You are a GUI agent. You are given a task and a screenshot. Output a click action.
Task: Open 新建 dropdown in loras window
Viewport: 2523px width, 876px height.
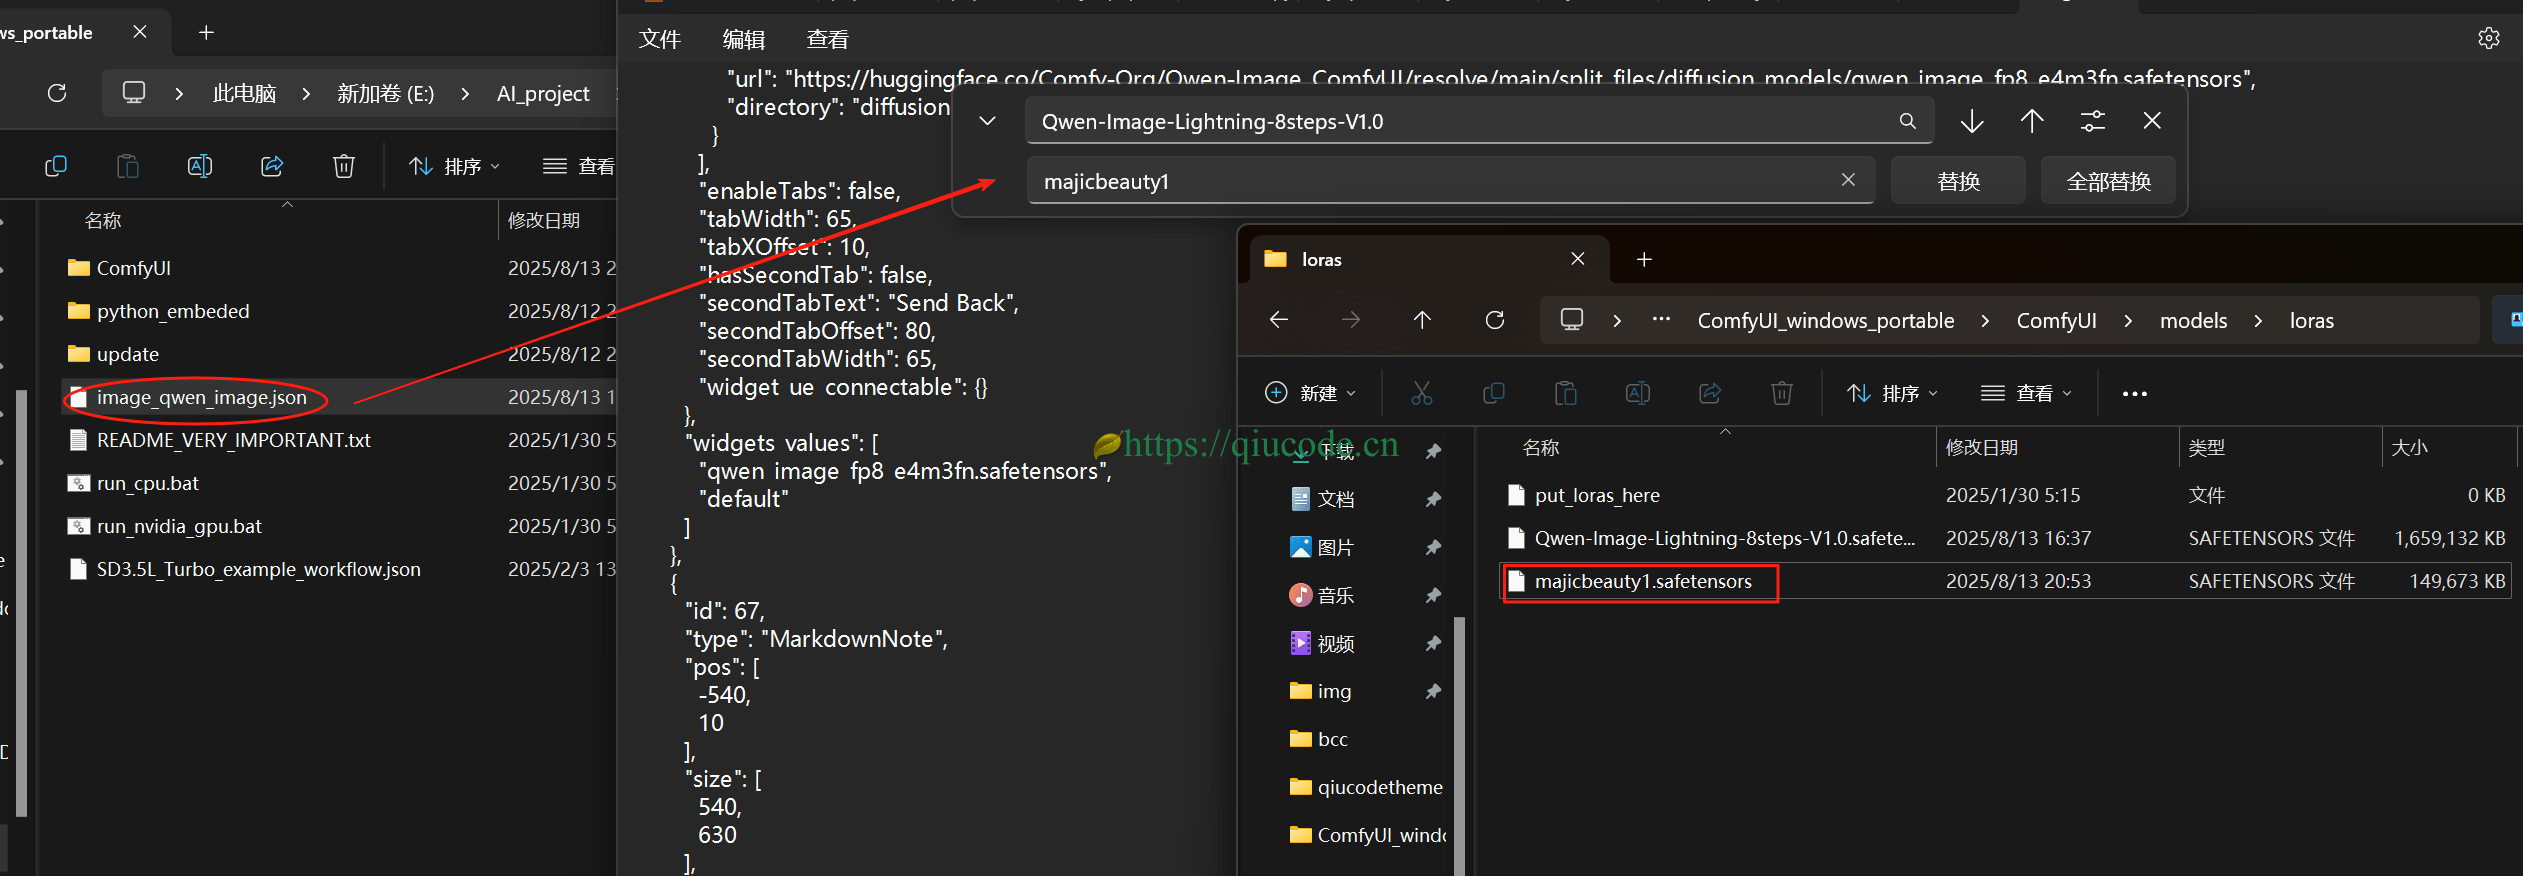(1311, 393)
